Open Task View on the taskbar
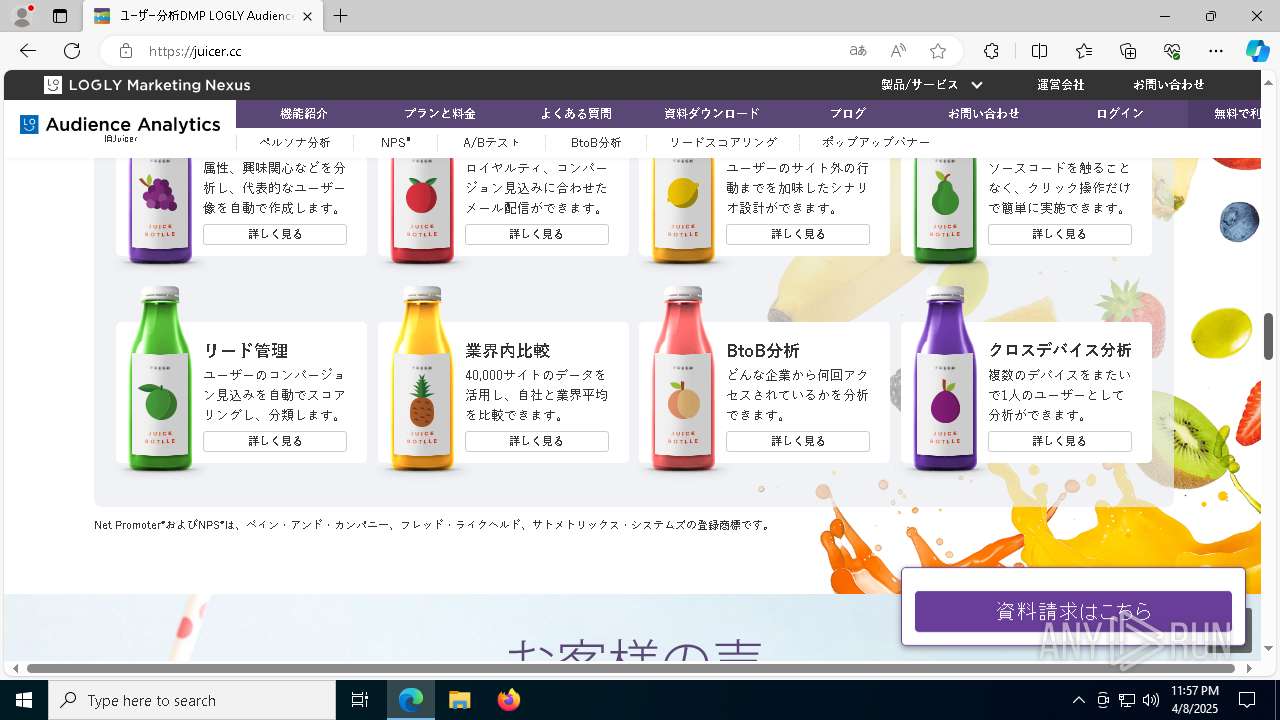This screenshot has width=1280, height=720. coord(360,700)
